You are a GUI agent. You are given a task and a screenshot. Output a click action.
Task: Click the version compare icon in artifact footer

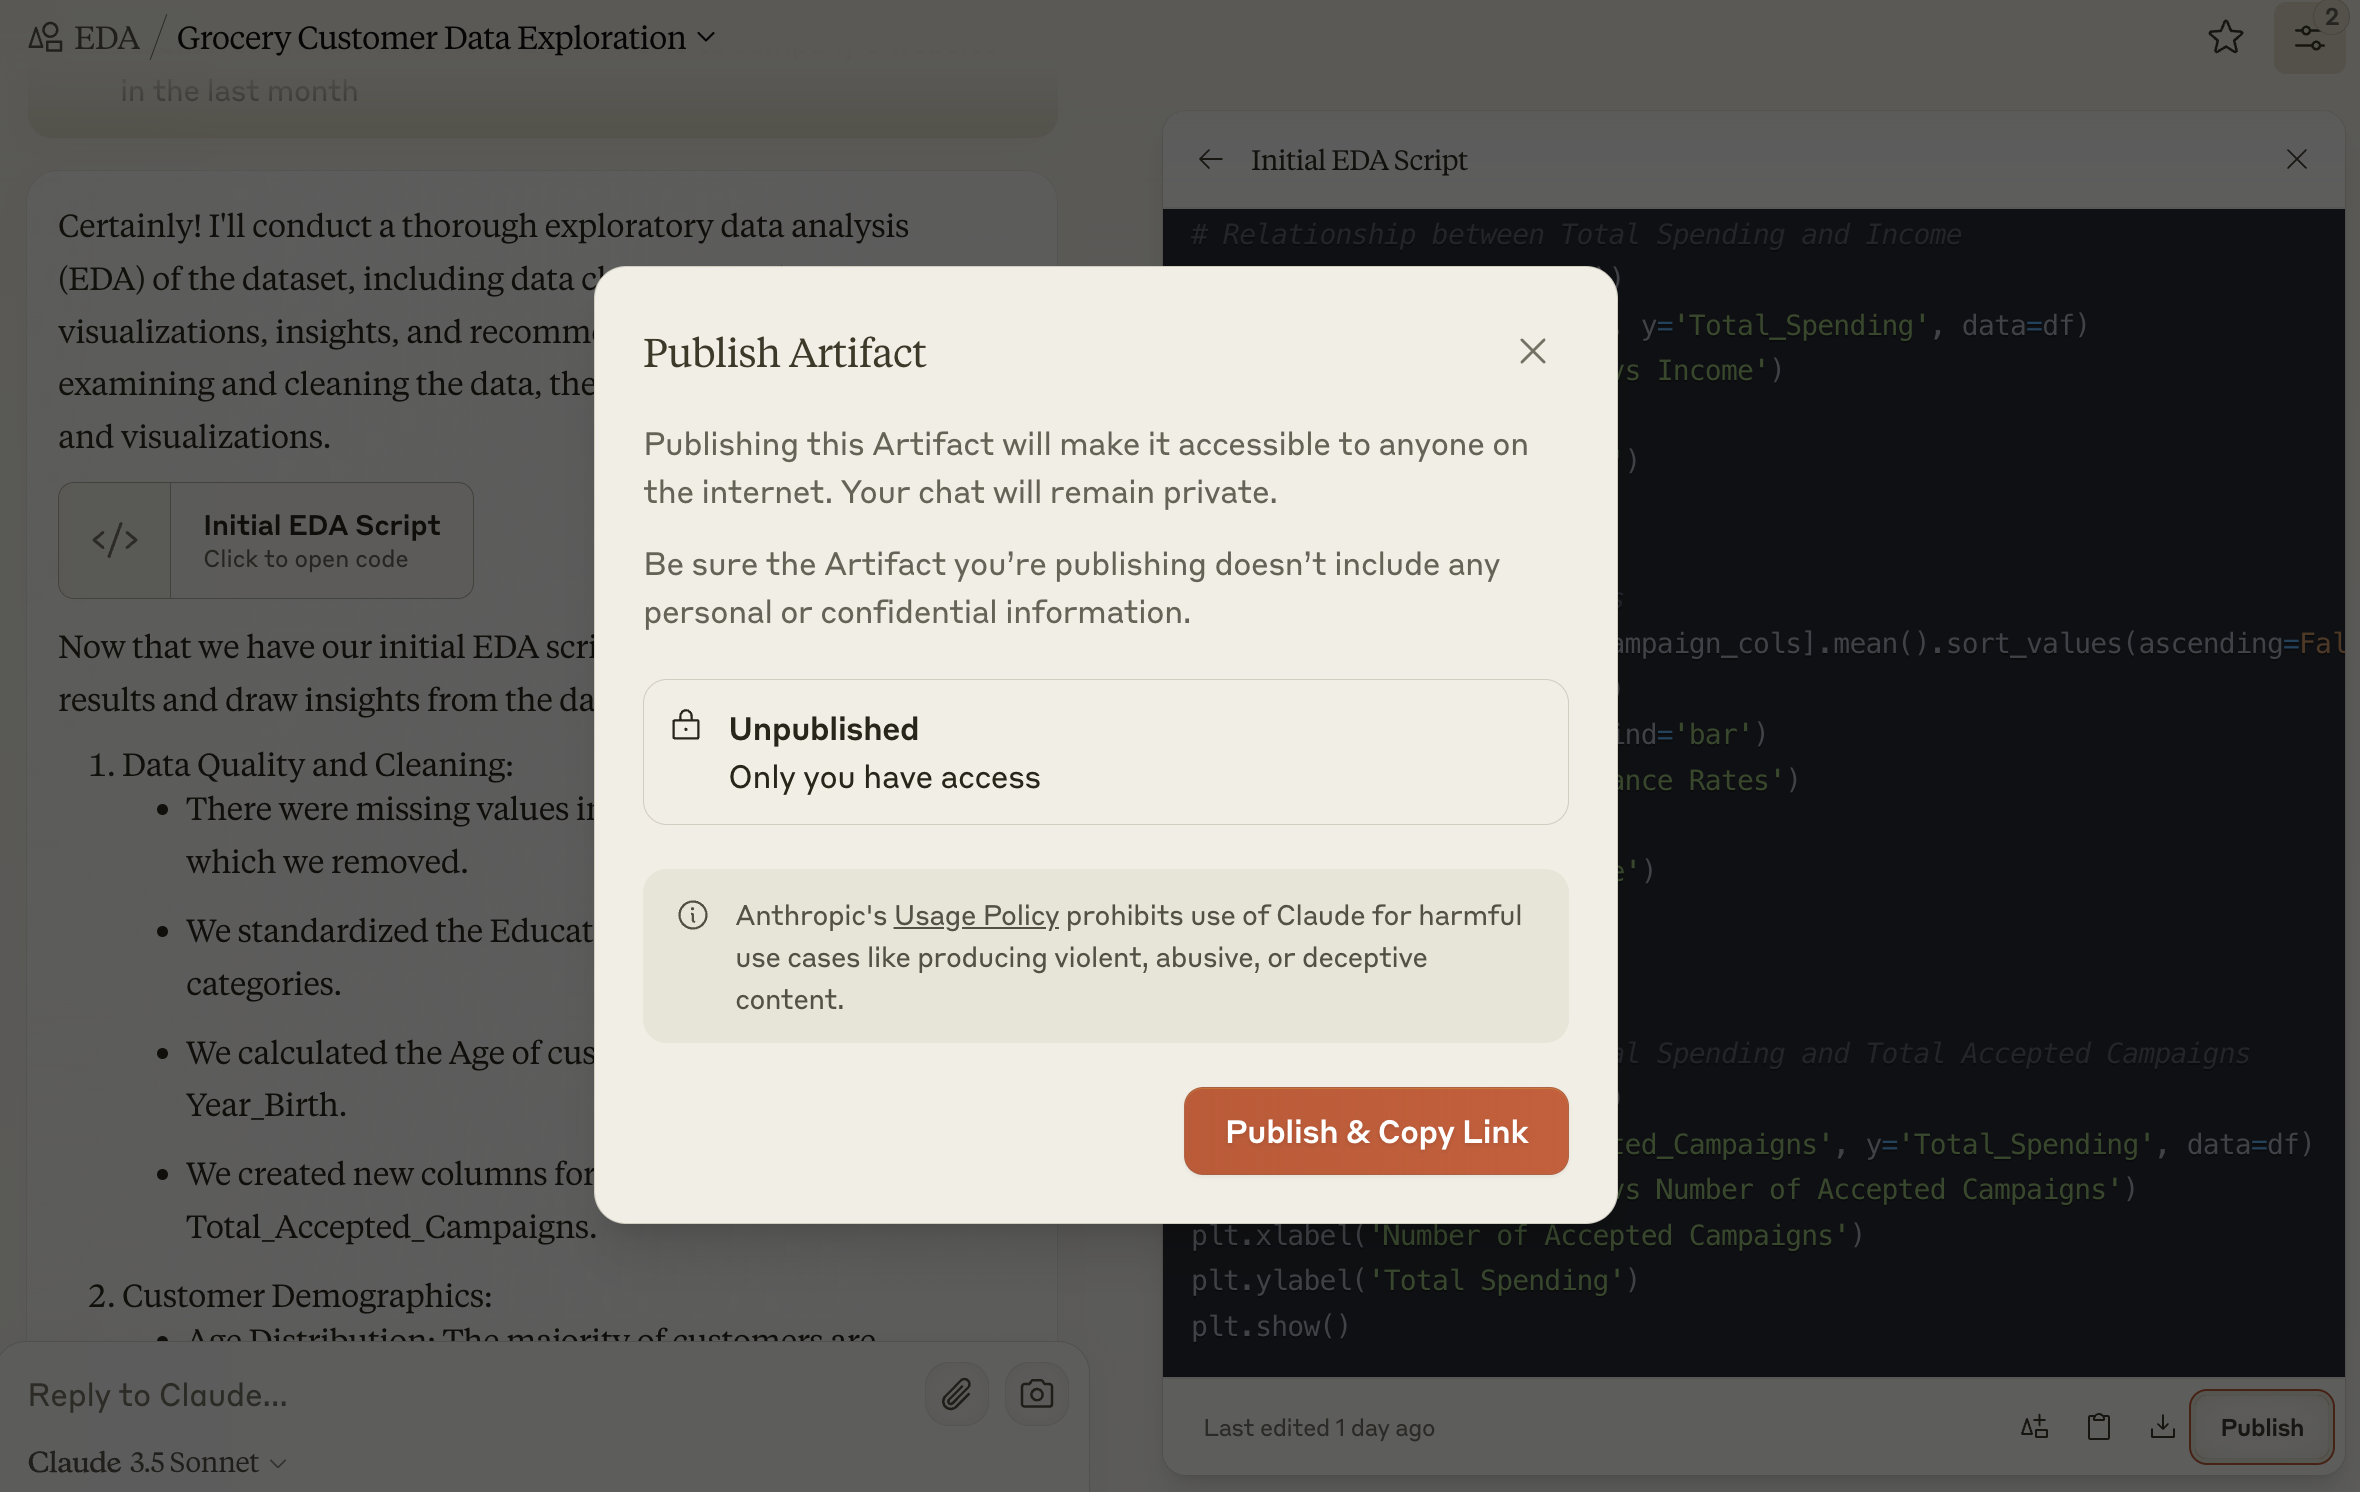point(2034,1427)
